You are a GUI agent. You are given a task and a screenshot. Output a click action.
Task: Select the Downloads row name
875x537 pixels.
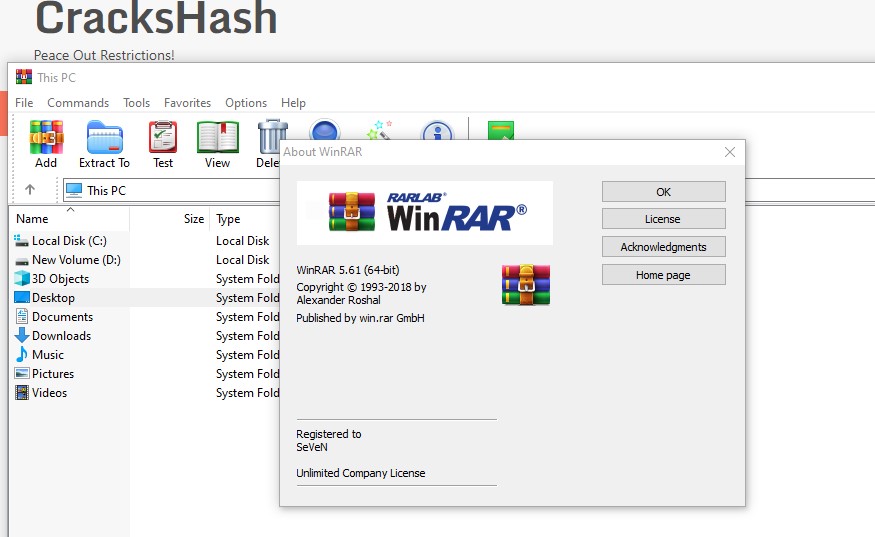pos(61,335)
